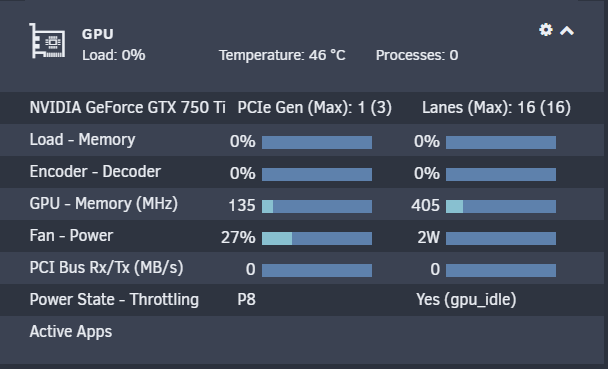Click the Decoder usage bar
The height and width of the screenshot is (369, 608).
[x=501, y=174]
